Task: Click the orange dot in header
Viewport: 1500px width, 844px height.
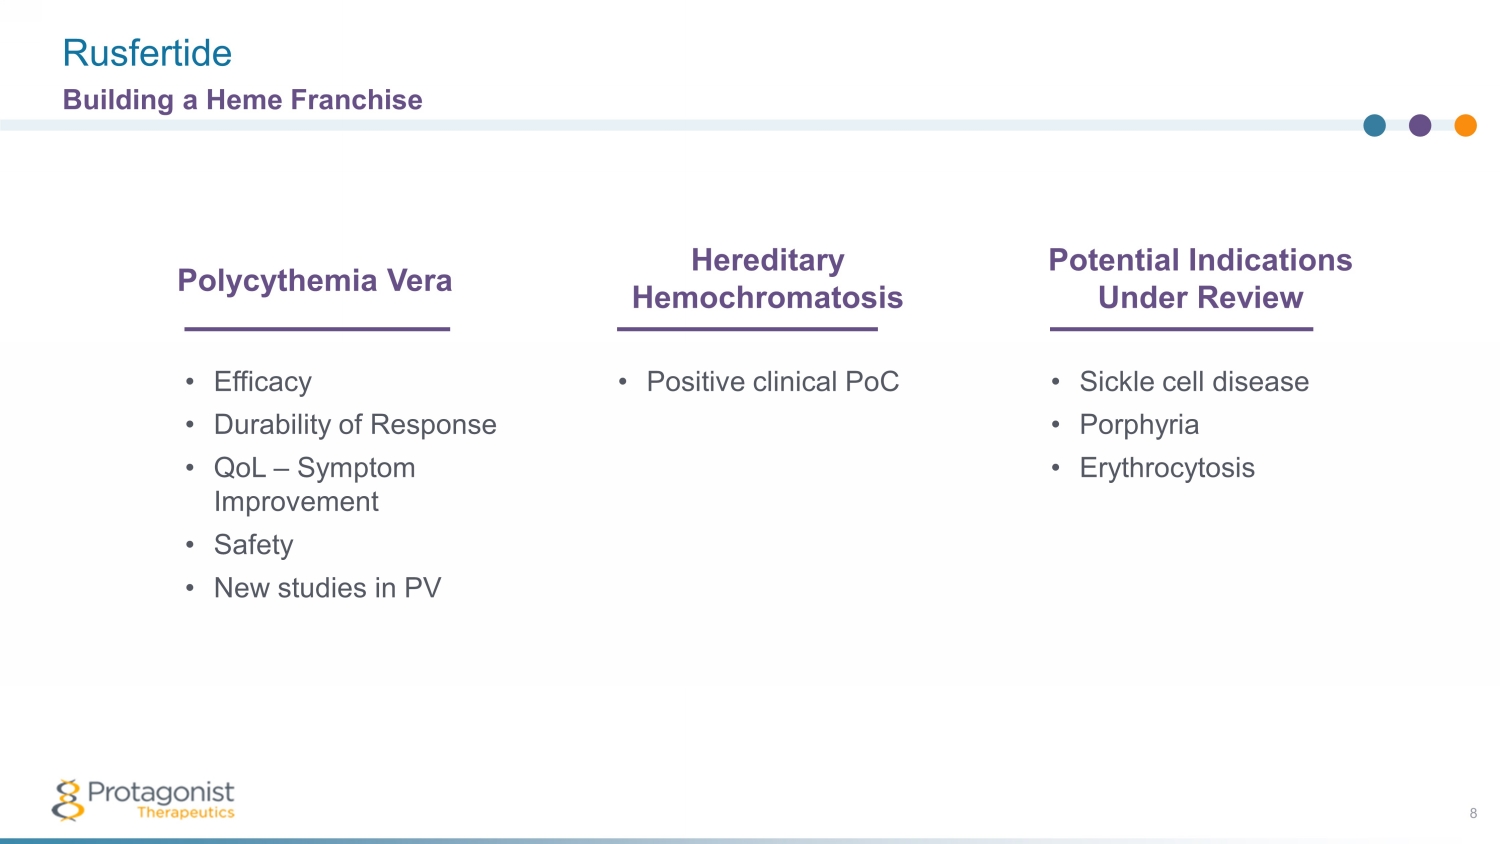Action: [1465, 125]
